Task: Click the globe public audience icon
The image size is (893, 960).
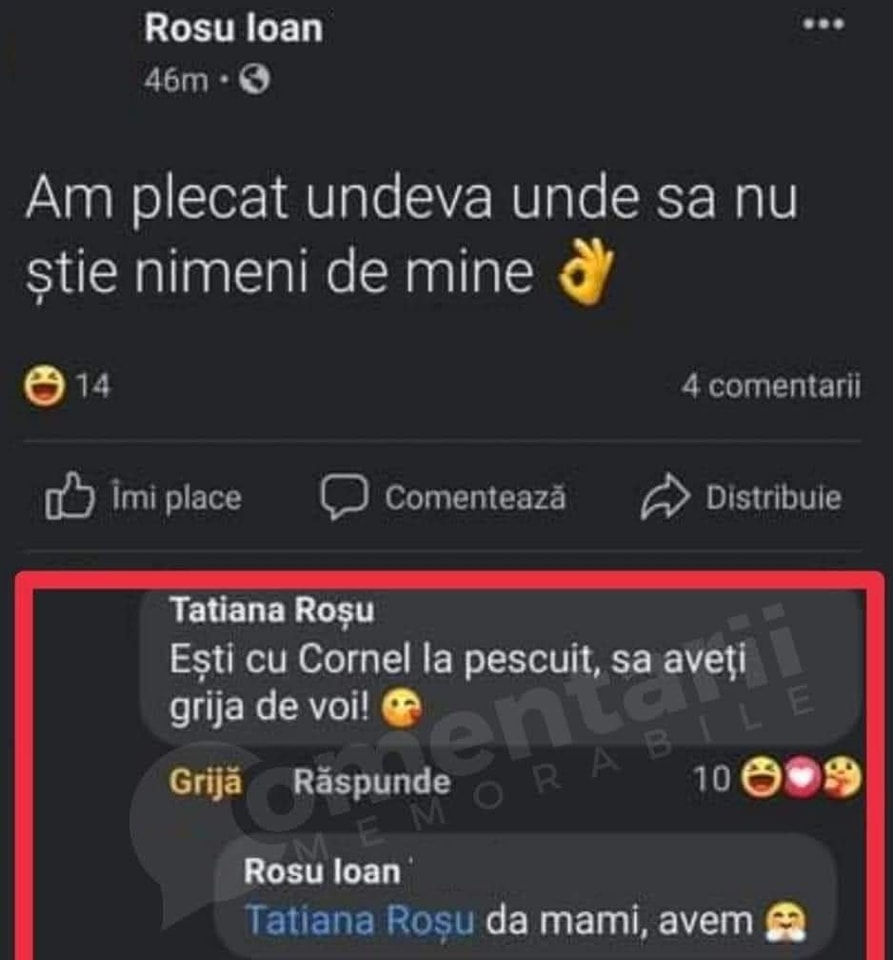Action: click(255, 80)
